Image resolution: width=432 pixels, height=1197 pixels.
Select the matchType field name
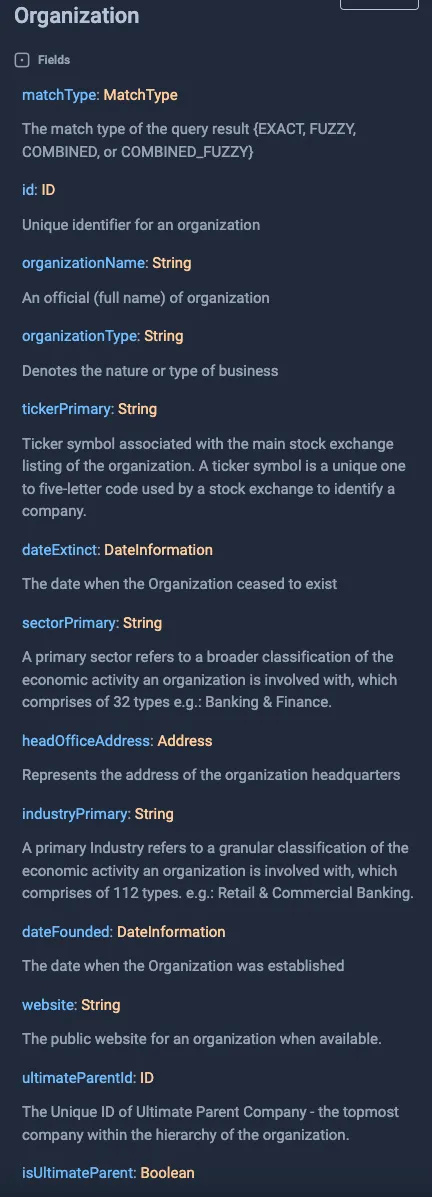60,95
